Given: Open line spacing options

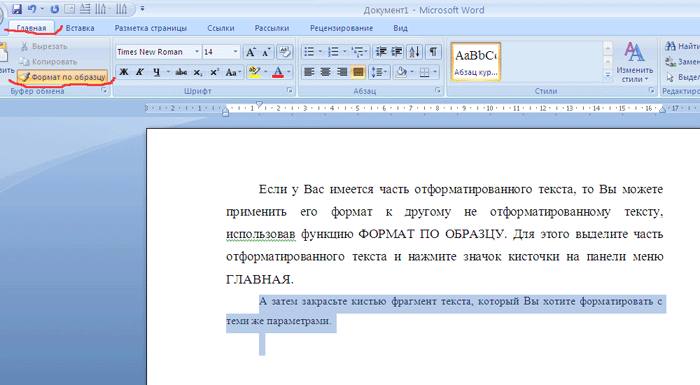Looking at the screenshot, I should [379, 72].
